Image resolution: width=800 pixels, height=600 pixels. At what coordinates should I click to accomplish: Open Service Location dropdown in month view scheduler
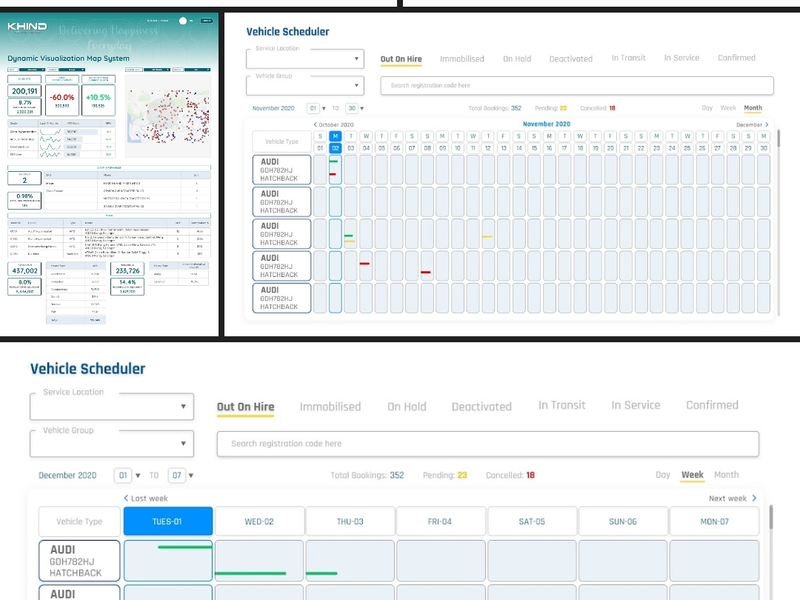point(305,59)
